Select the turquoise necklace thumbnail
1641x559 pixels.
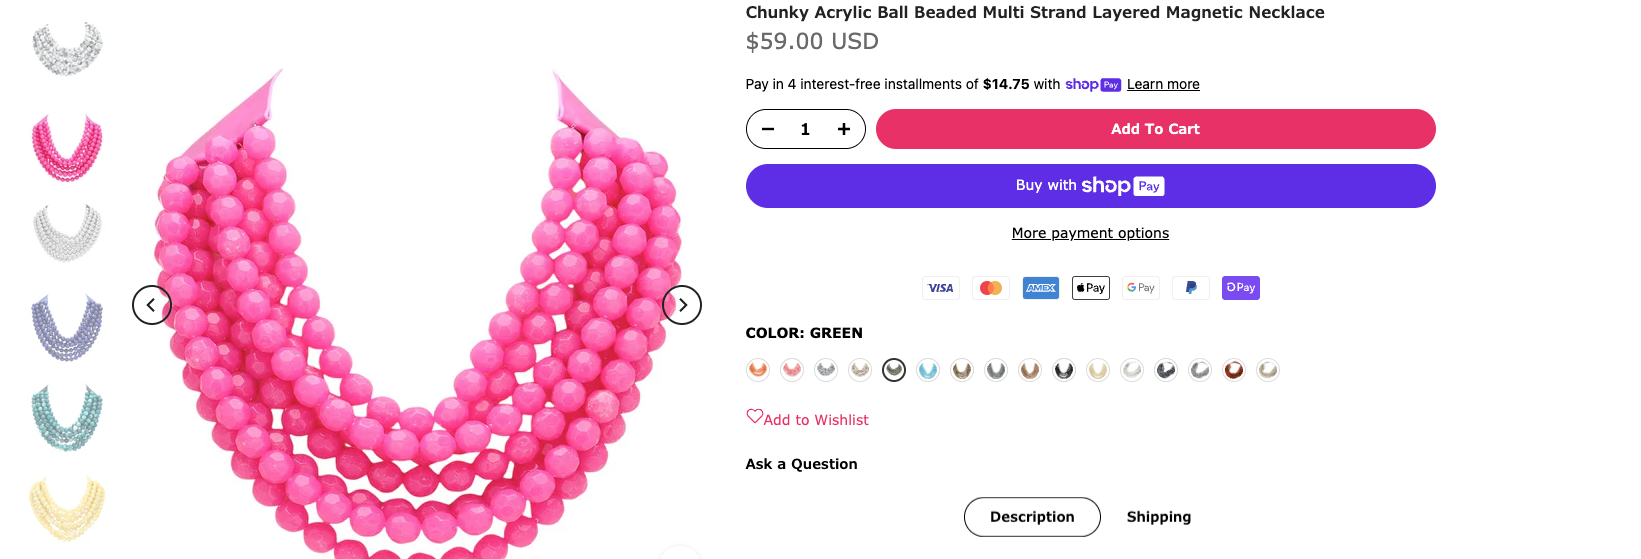[x=67, y=417]
